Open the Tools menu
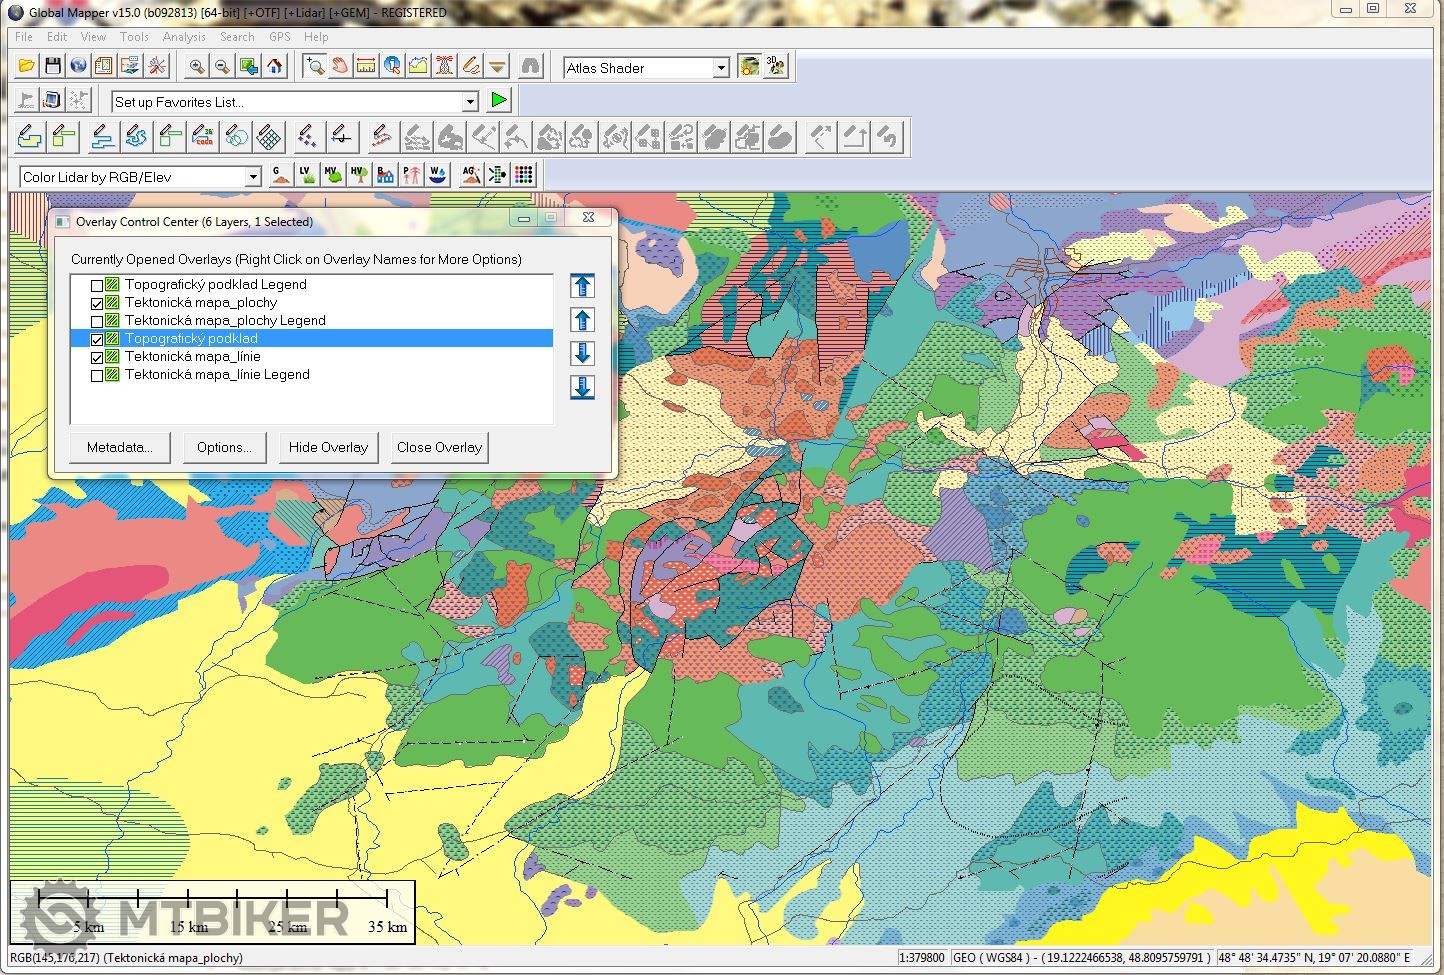The image size is (1444, 975). tap(134, 37)
